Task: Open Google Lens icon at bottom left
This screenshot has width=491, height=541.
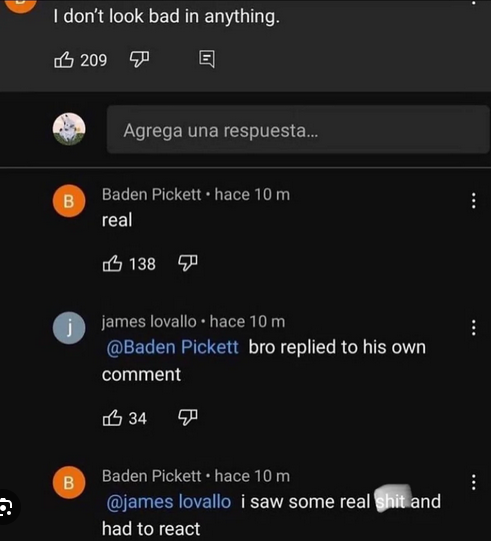Action: pyautogui.click(x=6, y=507)
